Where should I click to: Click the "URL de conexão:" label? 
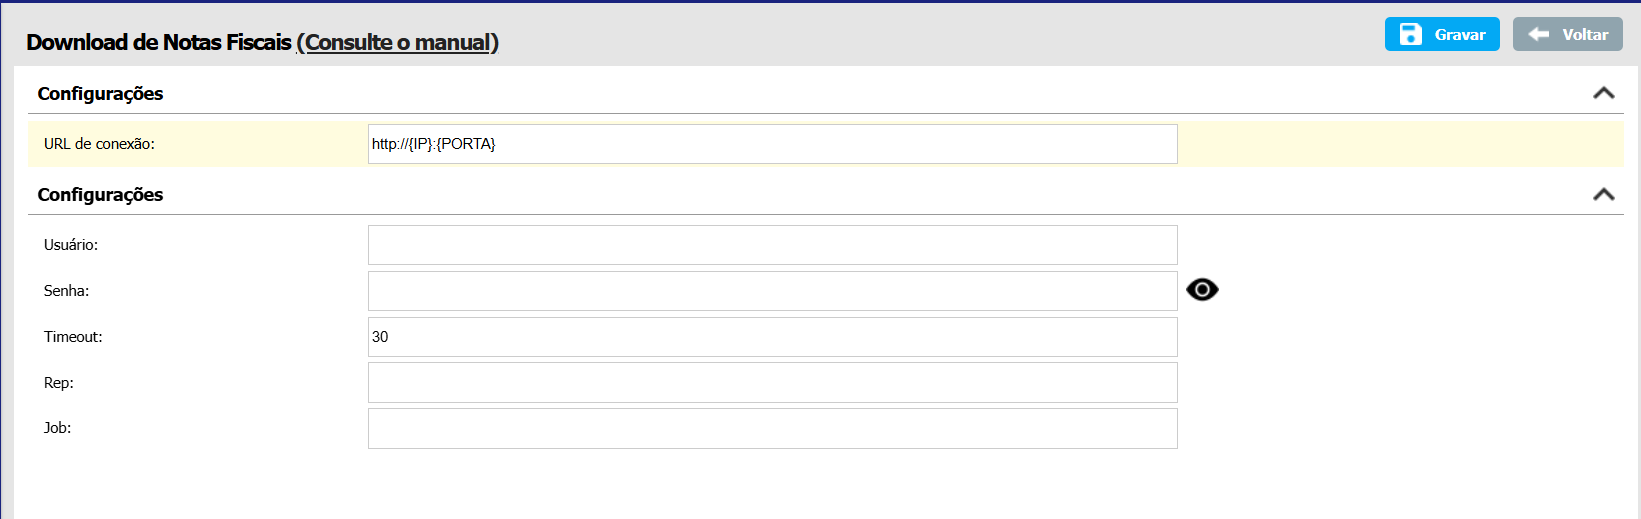99,144
